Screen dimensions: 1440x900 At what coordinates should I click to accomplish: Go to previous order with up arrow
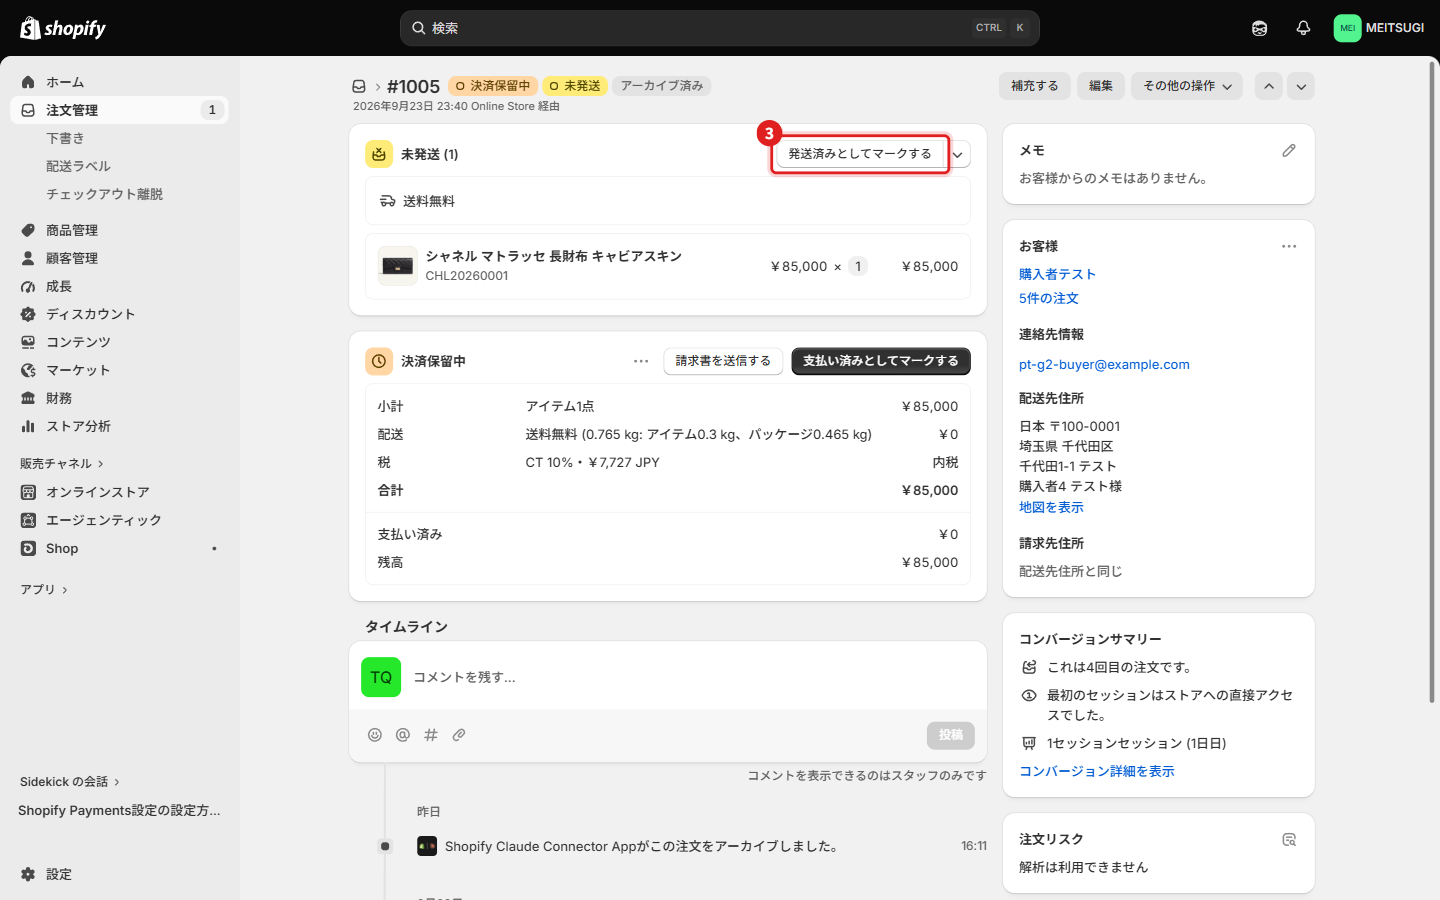click(x=1269, y=86)
